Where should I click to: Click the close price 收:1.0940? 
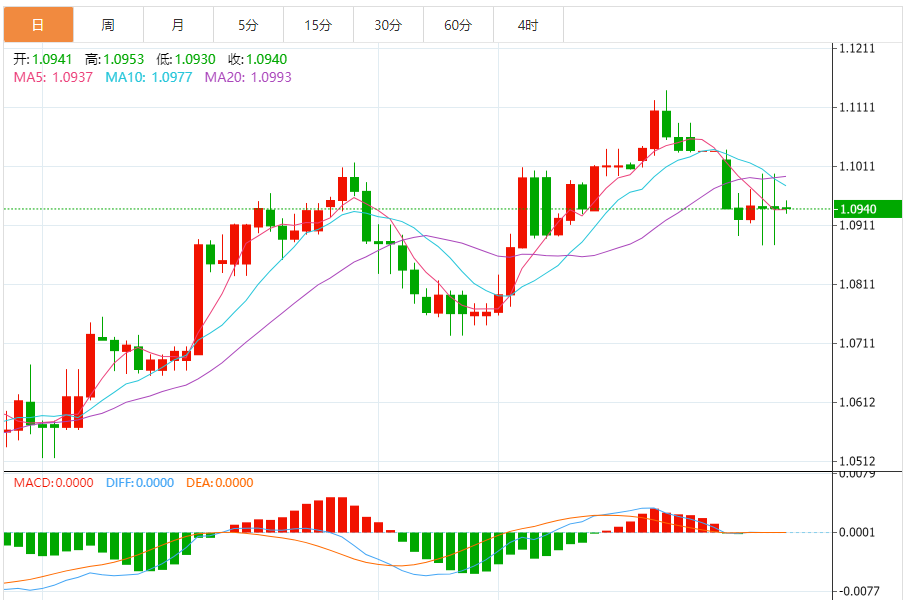(257, 59)
